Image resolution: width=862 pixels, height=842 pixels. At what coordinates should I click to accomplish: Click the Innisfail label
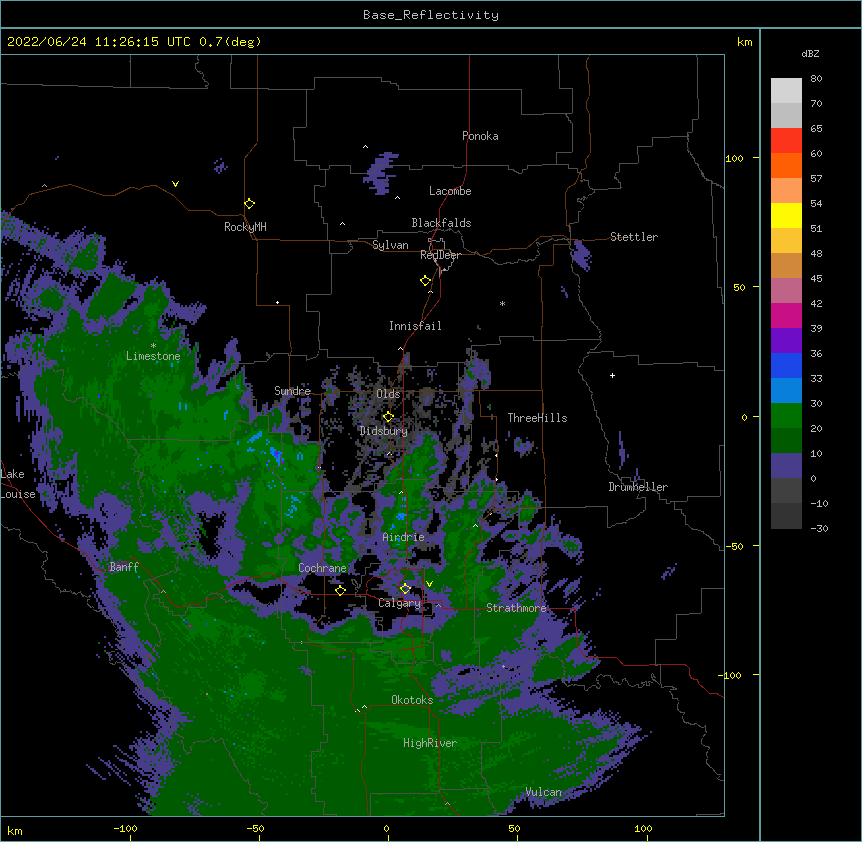415,326
